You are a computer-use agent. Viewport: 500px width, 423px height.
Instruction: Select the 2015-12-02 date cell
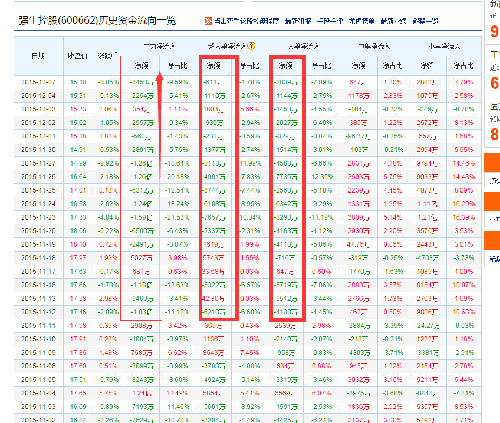pyautogui.click(x=38, y=123)
